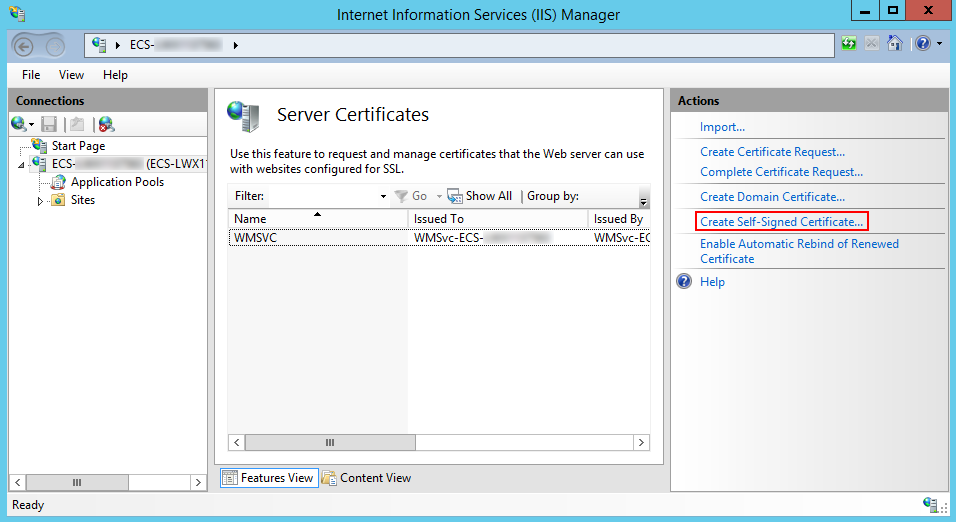Viewport: 956px width, 522px height.
Task: Click the Up folder icon in Connections toolbar
Action: 77,124
